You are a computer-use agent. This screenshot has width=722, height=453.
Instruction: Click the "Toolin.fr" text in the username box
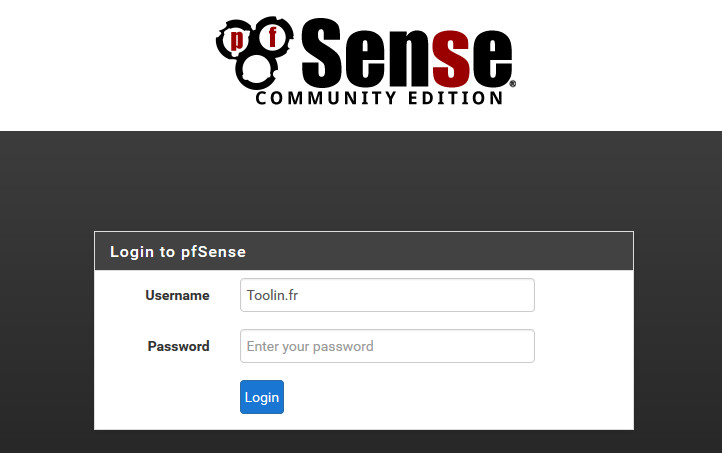(273, 295)
